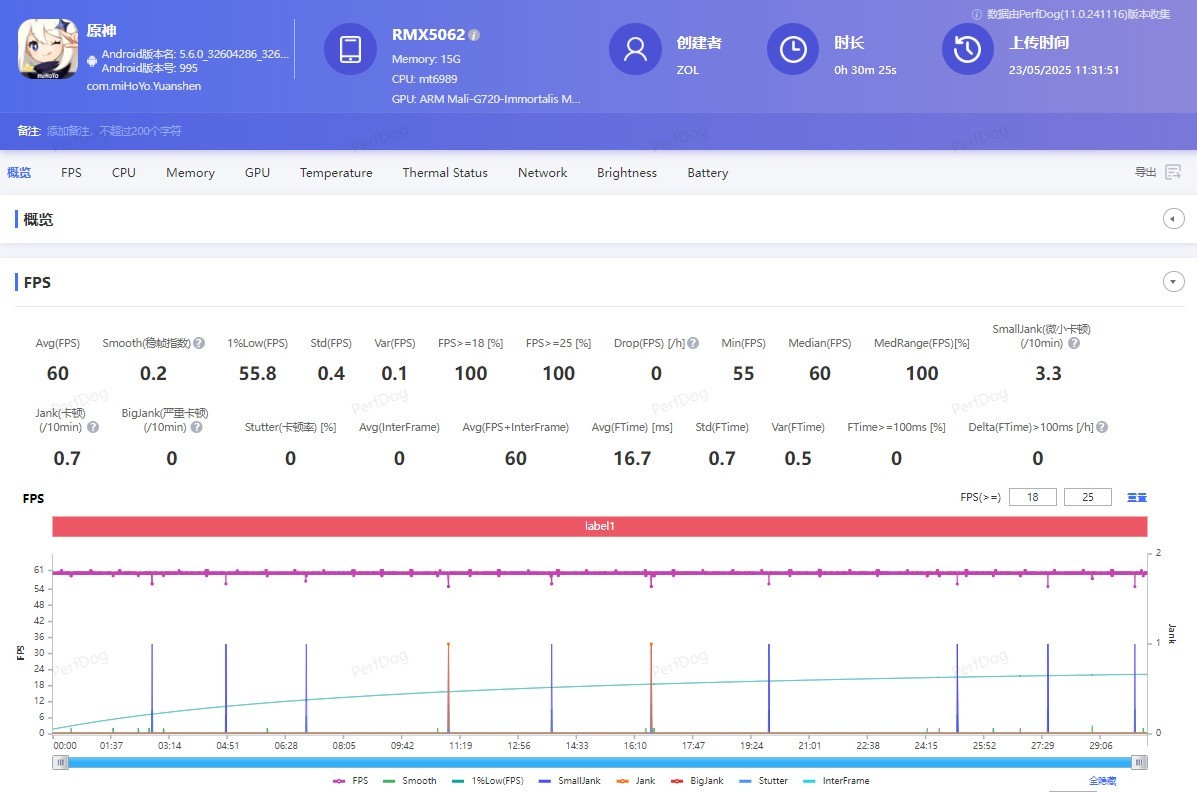Click the 全隐藏 hide-all link

tap(1103, 780)
